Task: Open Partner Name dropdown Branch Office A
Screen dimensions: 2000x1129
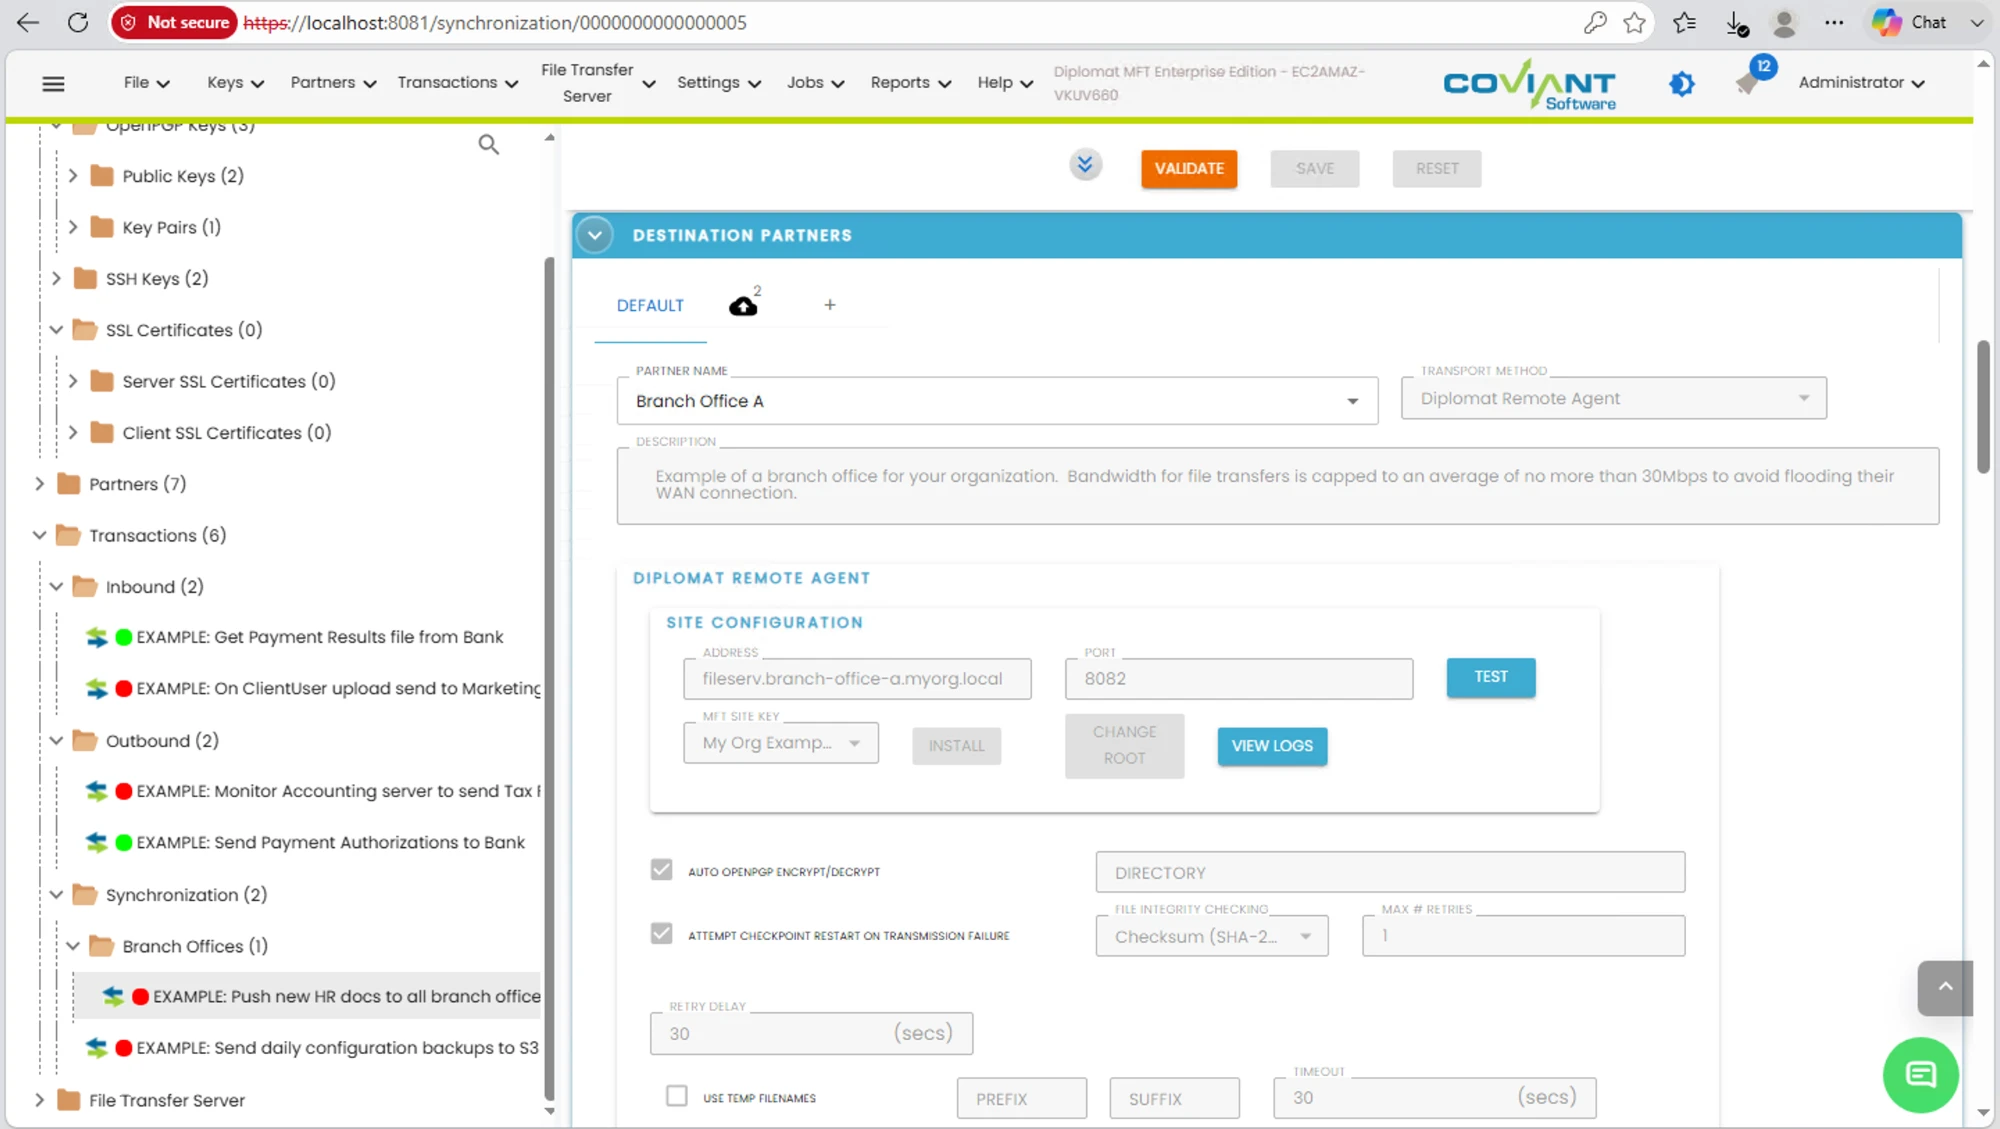Action: (x=997, y=401)
